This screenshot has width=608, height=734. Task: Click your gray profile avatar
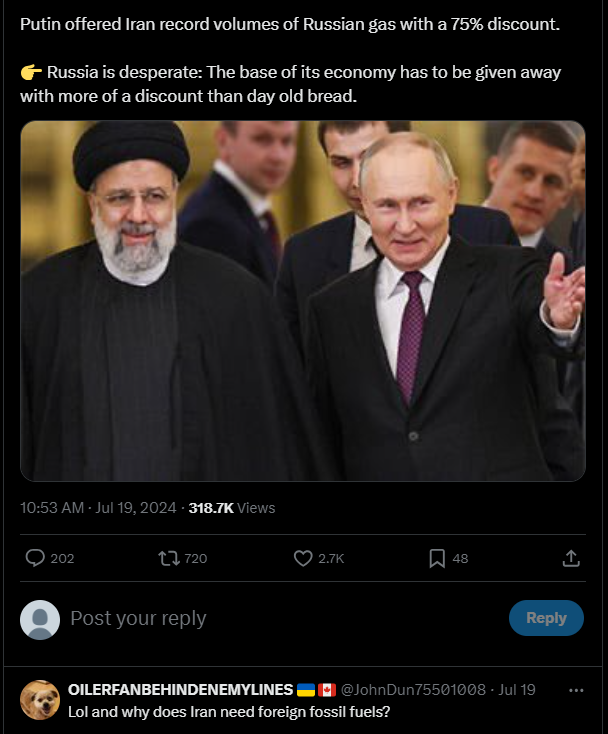40,619
